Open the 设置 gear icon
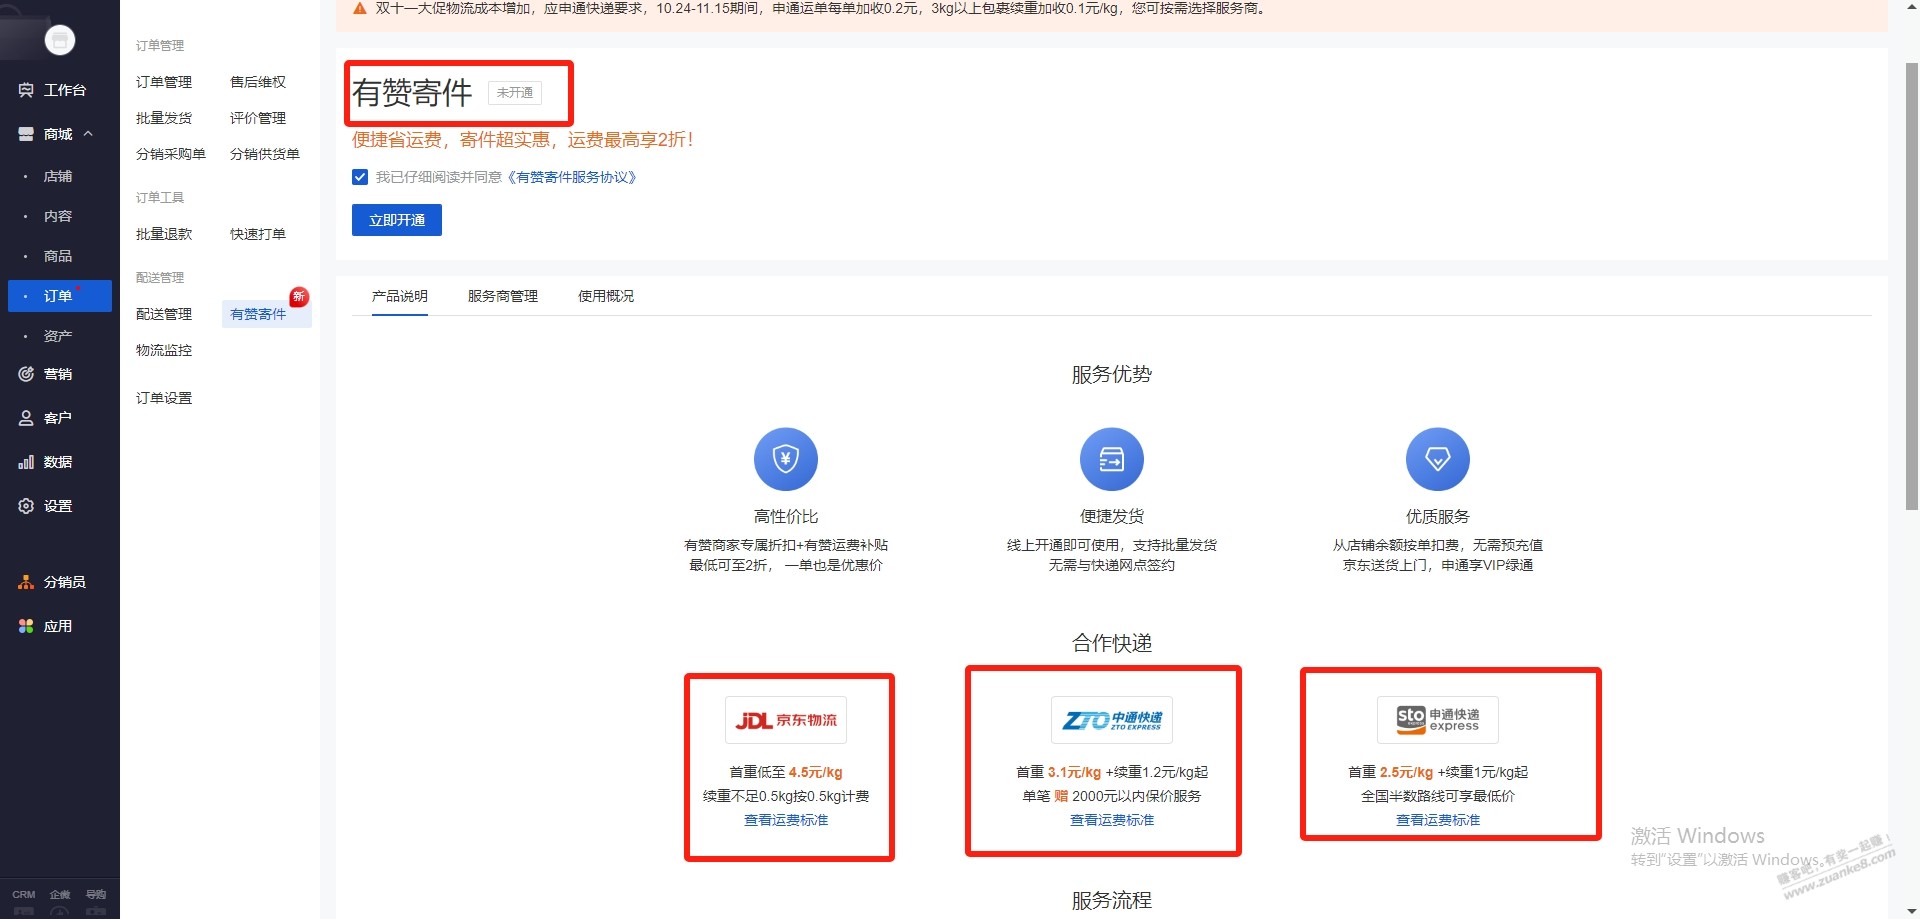Viewport: 1920px width, 919px height. tap(26, 506)
